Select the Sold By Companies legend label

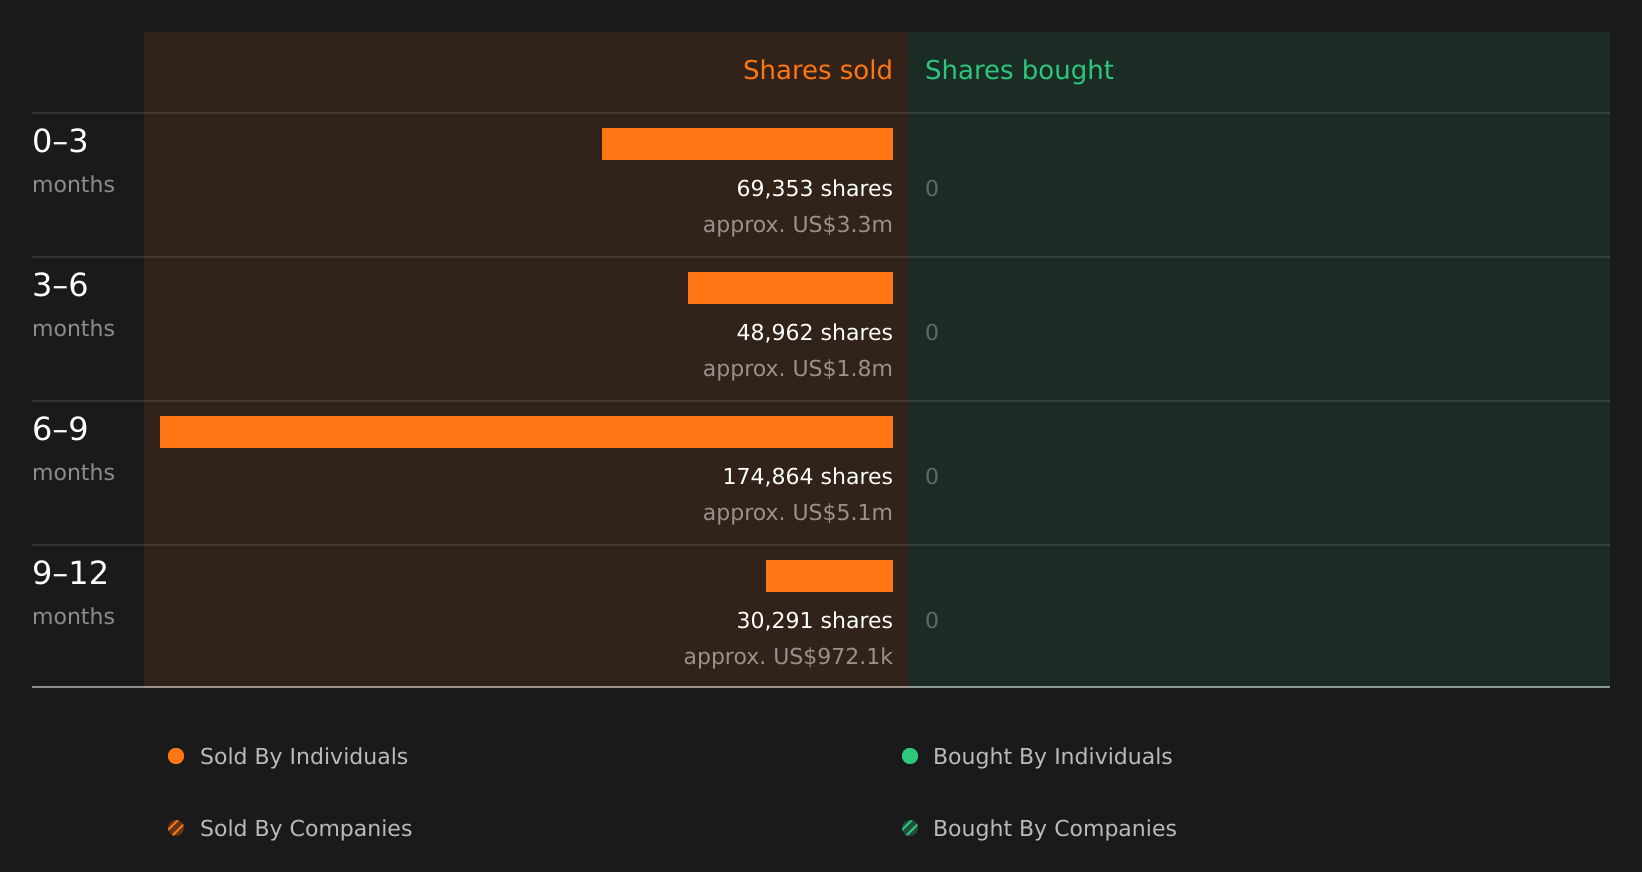click(306, 829)
